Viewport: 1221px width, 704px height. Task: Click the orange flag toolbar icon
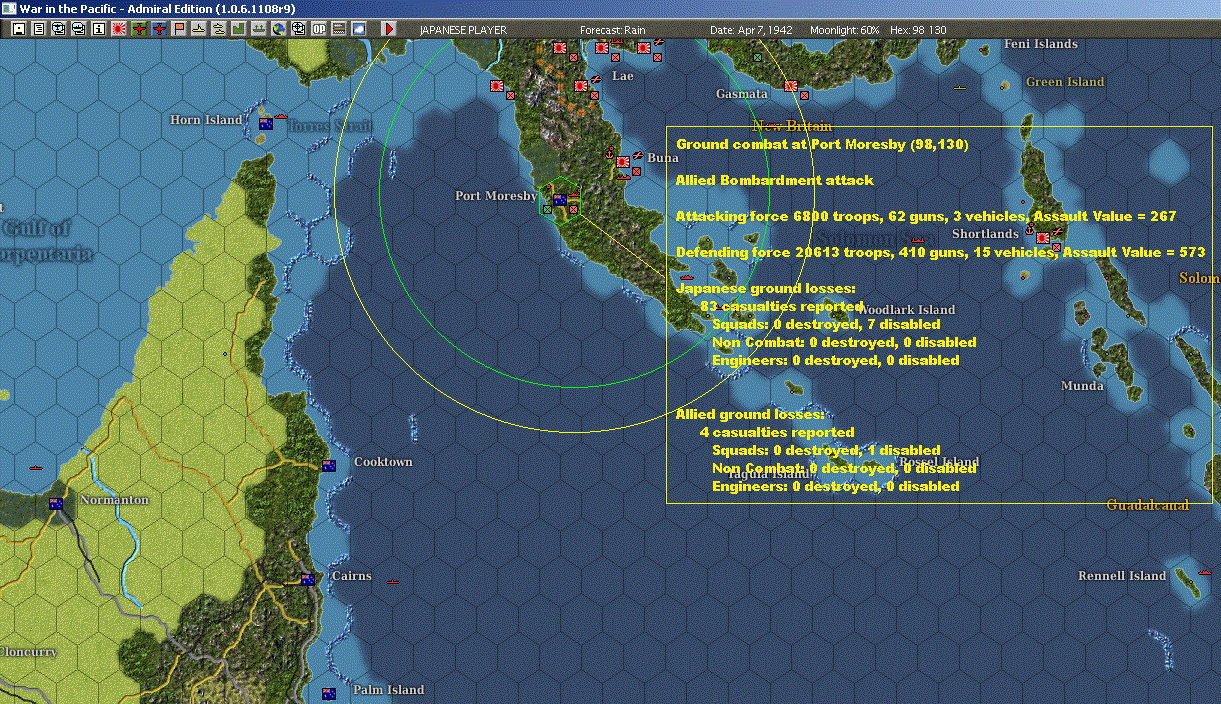tap(179, 29)
